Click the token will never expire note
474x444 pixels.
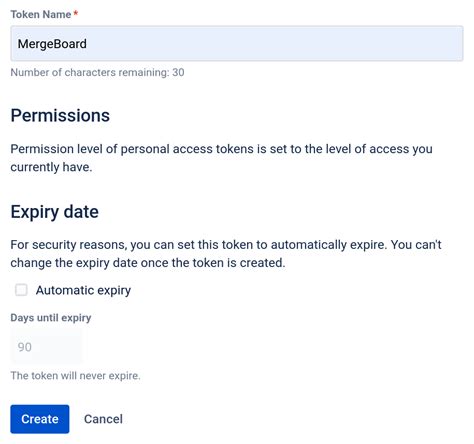click(x=75, y=376)
